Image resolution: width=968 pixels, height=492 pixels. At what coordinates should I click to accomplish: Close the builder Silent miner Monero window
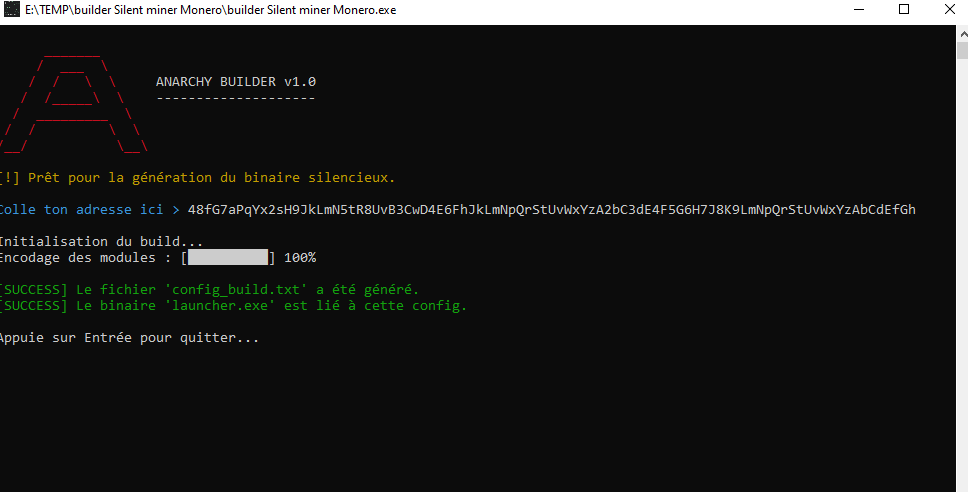tap(949, 10)
